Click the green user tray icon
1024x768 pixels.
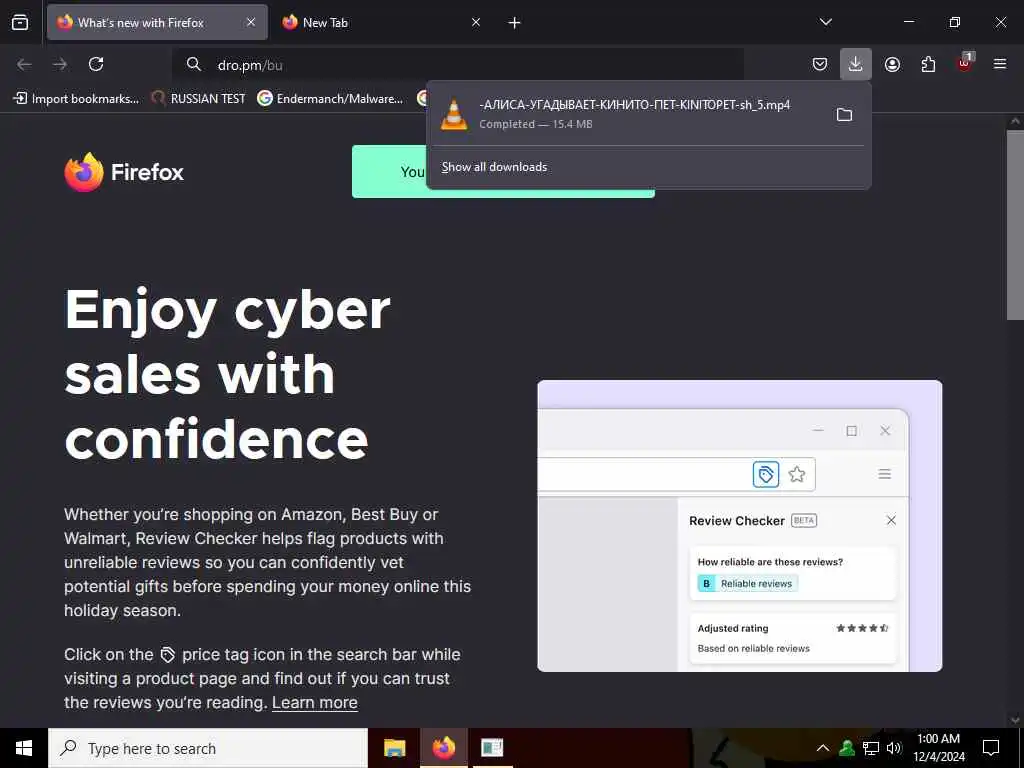coord(847,748)
